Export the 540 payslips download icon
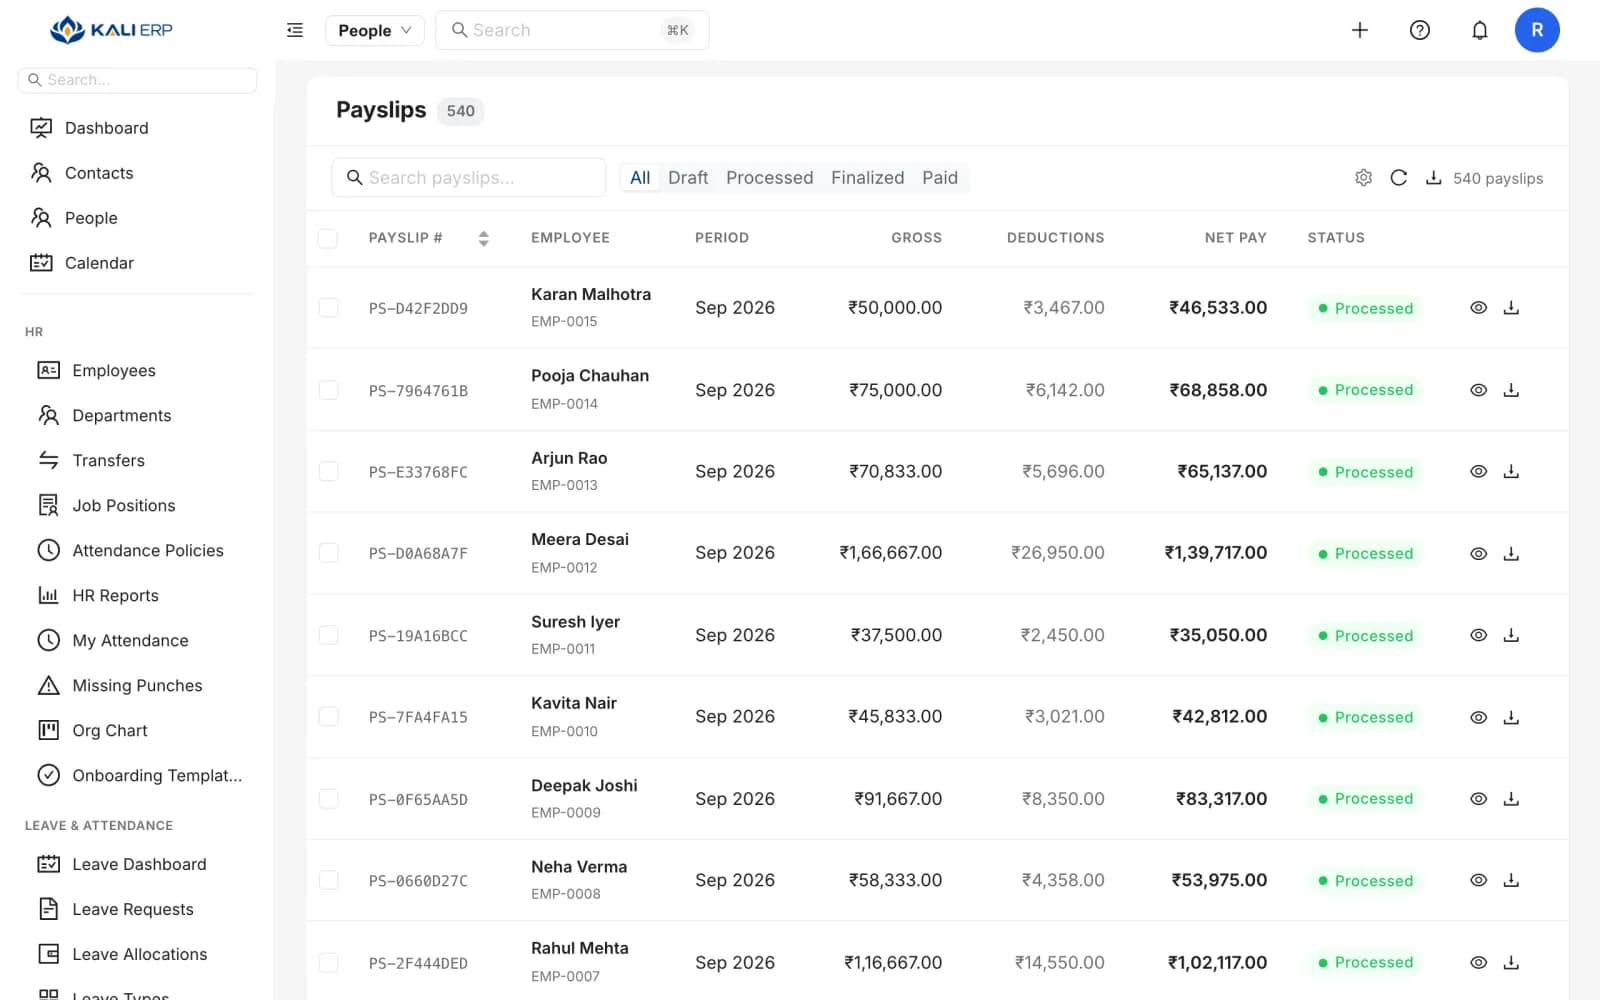The image size is (1600, 1000). point(1433,178)
